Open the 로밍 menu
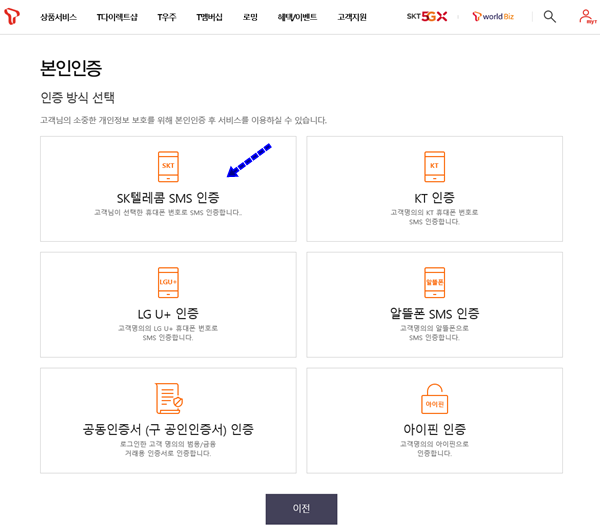 click(x=250, y=17)
